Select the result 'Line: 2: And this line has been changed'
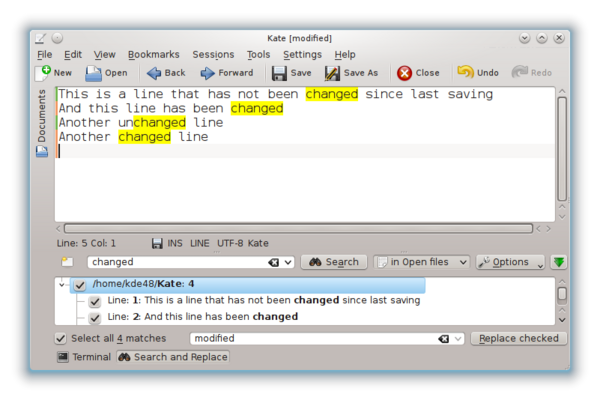Image resolution: width=600 pixels, height=400 pixels. tap(203, 317)
